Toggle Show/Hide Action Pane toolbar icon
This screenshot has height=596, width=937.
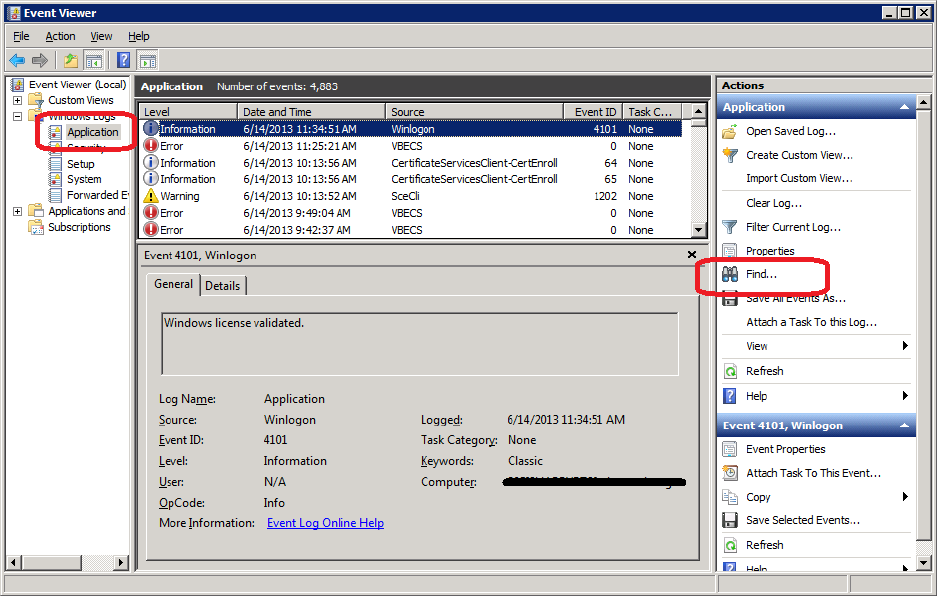click(x=147, y=61)
